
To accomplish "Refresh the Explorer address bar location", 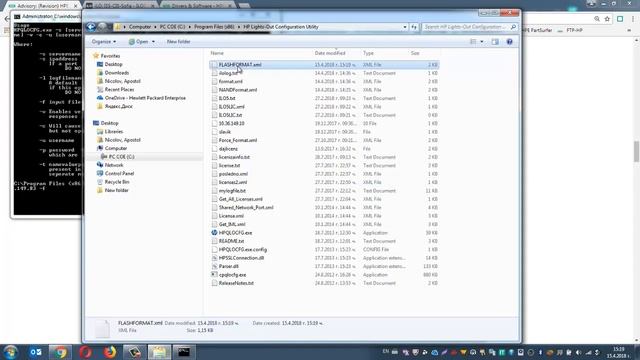I will [414, 27].
